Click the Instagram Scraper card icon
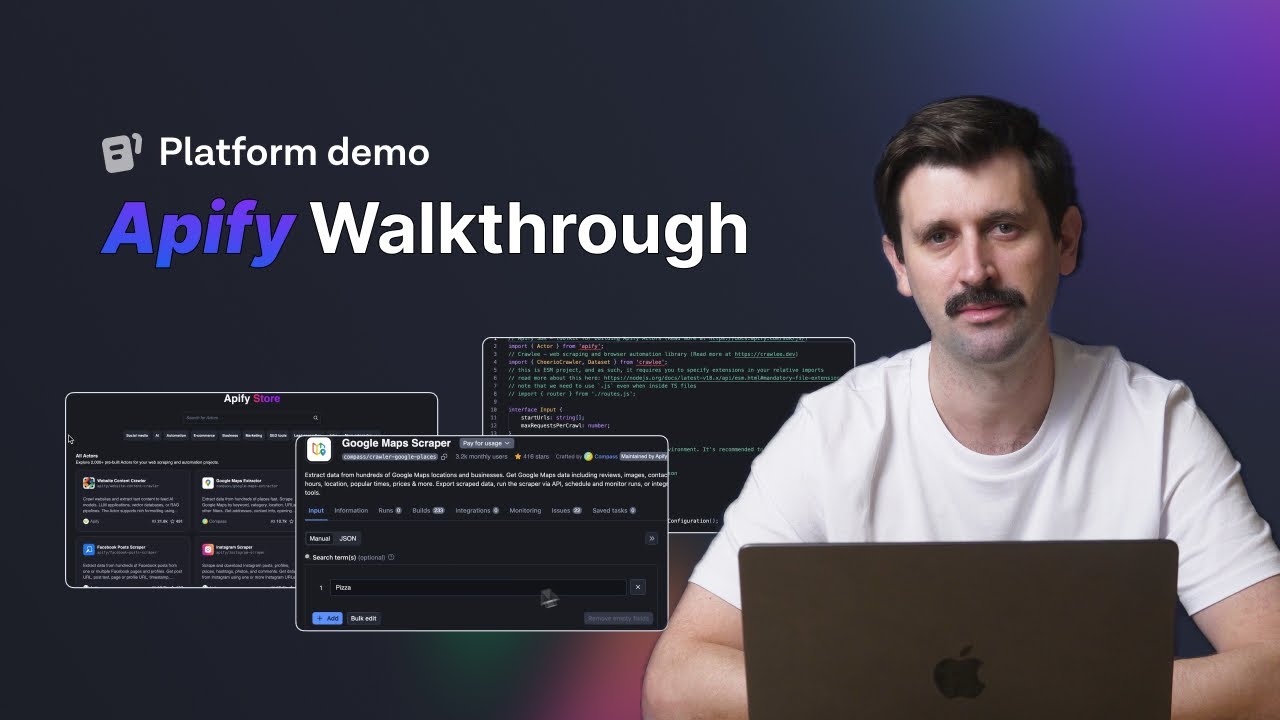Image resolution: width=1280 pixels, height=720 pixels. click(208, 550)
